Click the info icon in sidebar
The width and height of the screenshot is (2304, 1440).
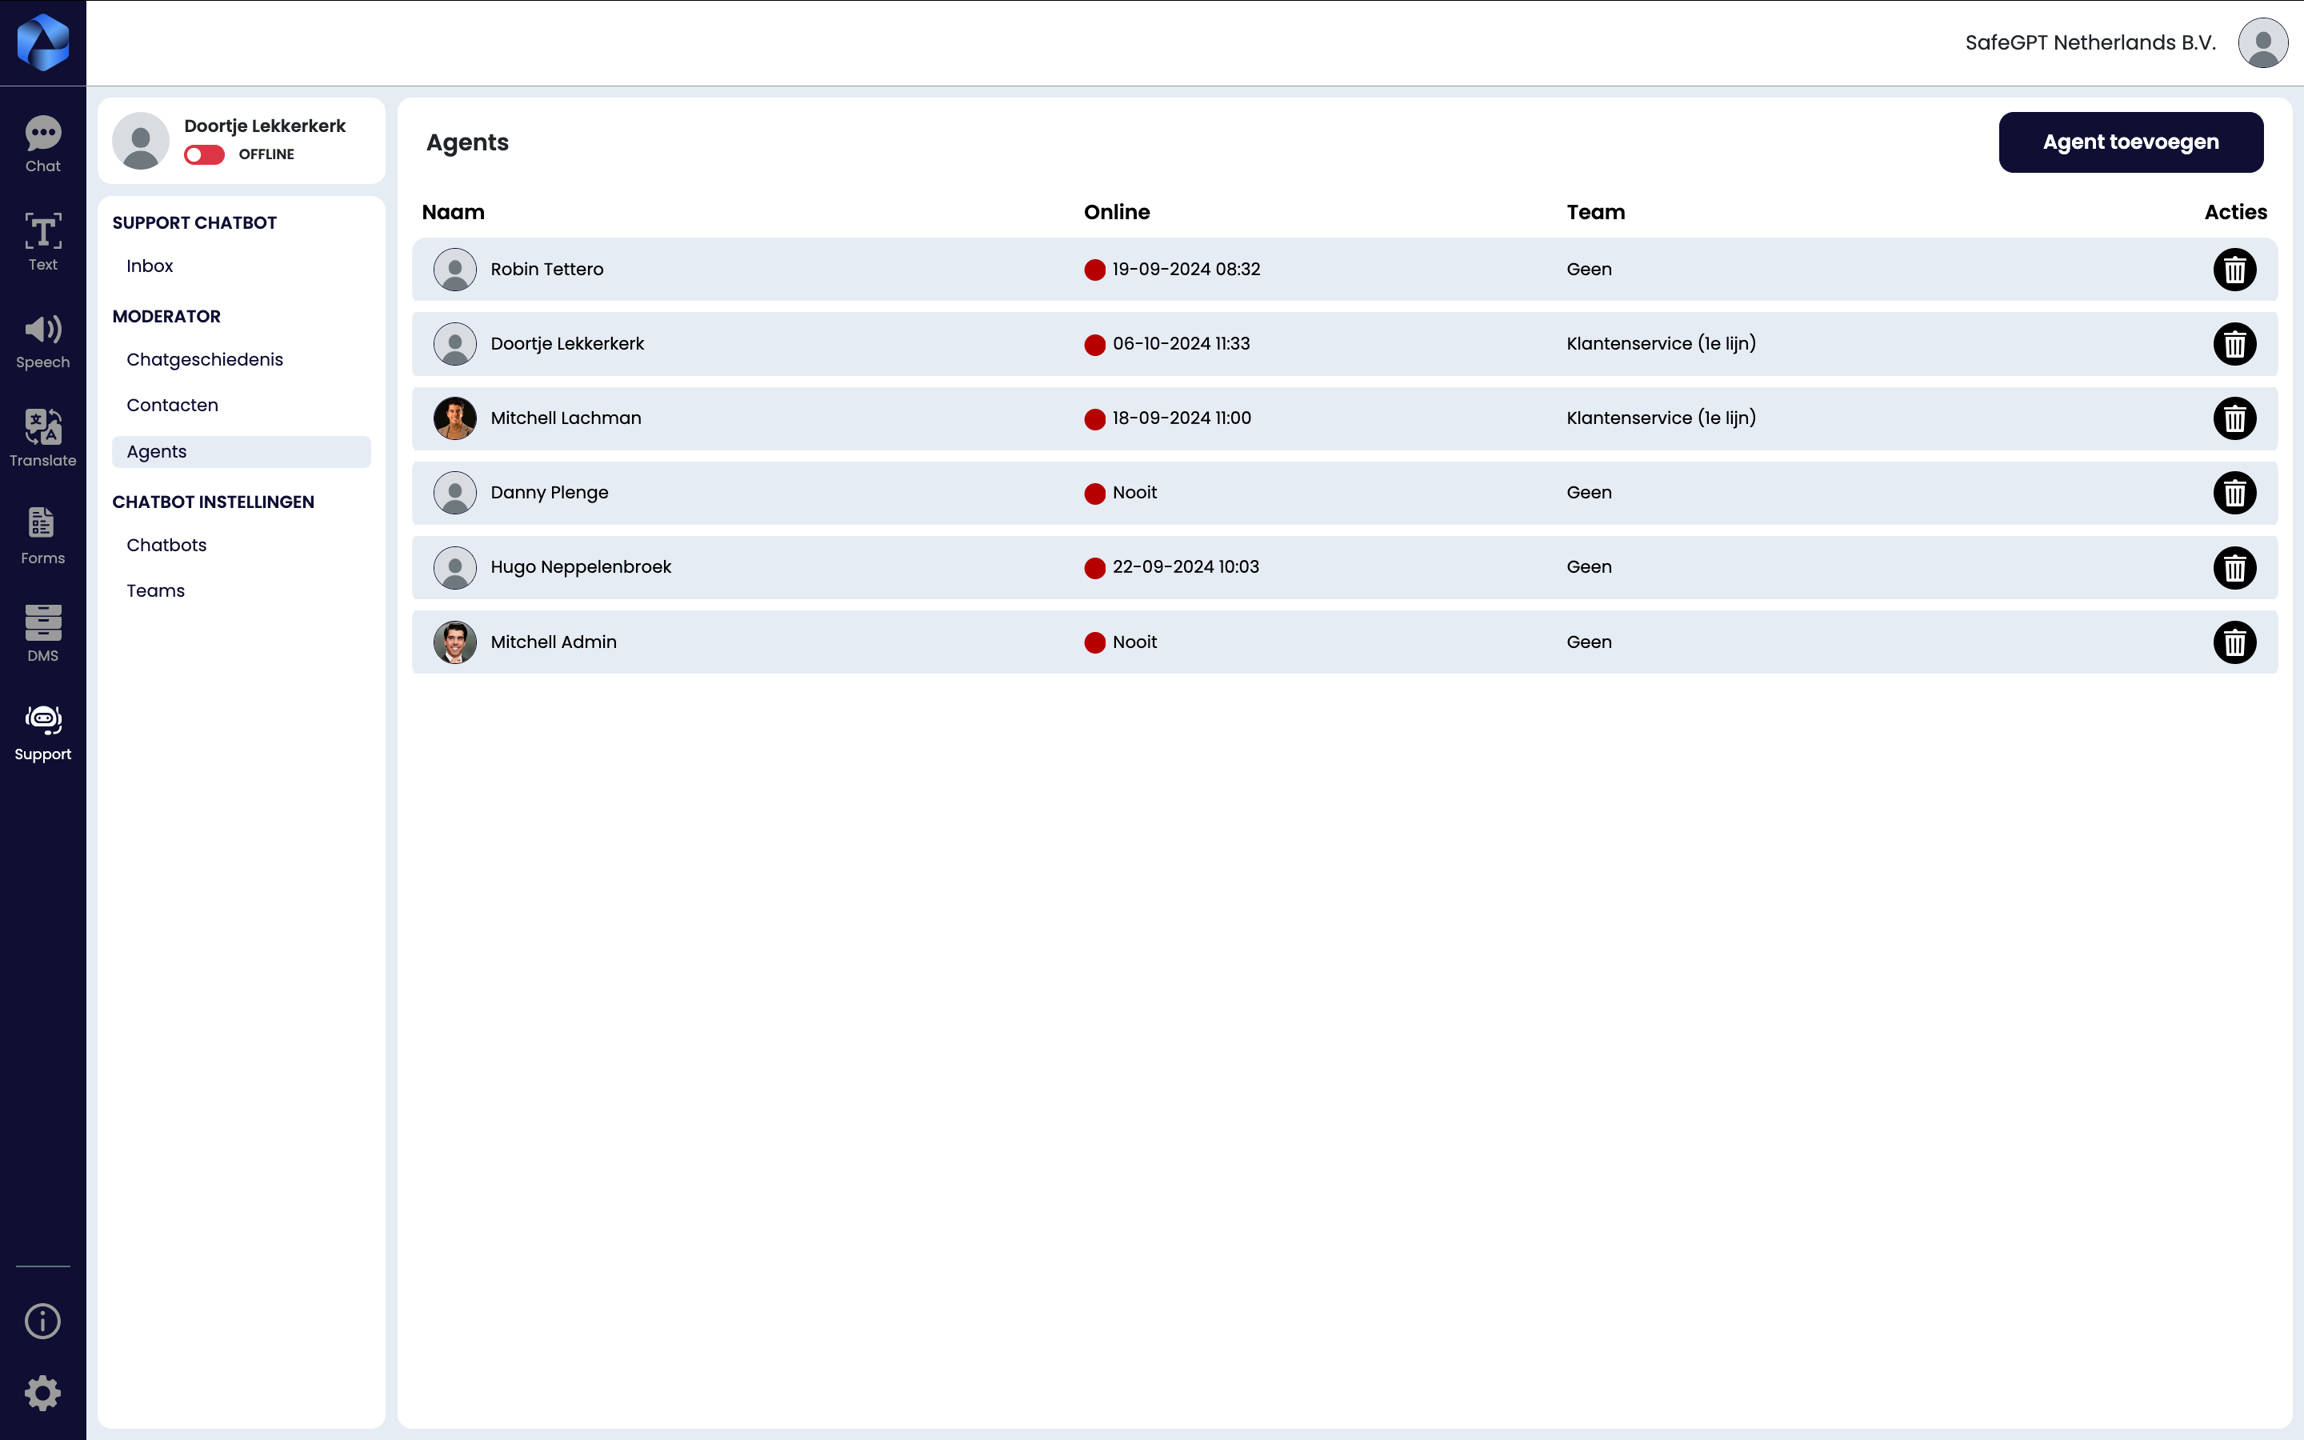click(x=43, y=1321)
